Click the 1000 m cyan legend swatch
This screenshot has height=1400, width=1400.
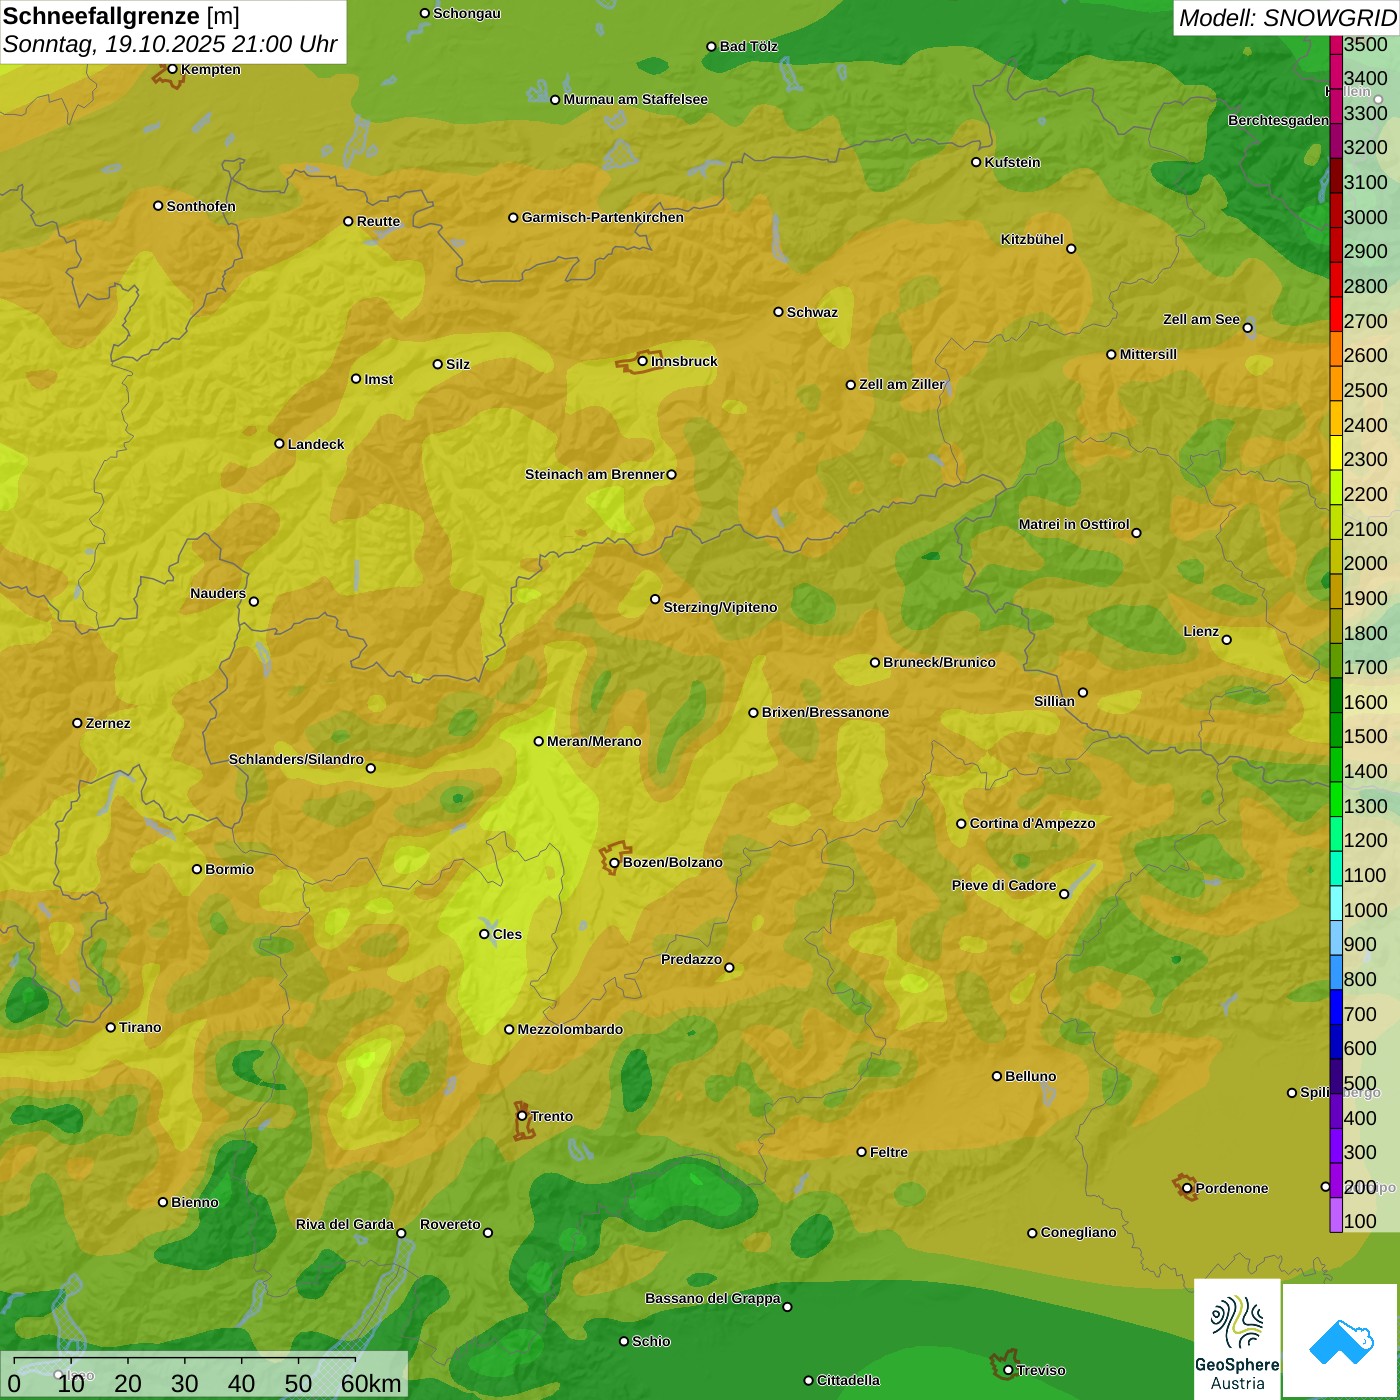point(1336,902)
